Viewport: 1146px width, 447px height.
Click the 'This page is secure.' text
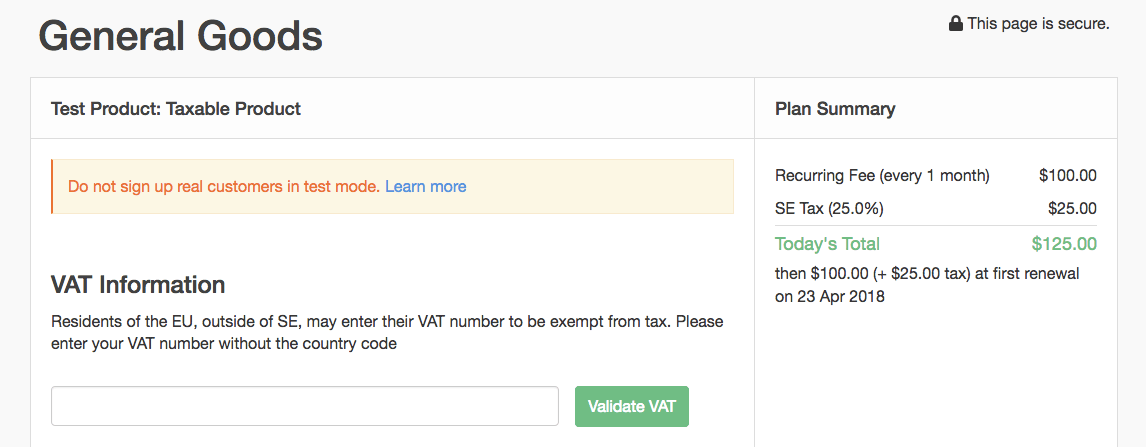(1038, 24)
